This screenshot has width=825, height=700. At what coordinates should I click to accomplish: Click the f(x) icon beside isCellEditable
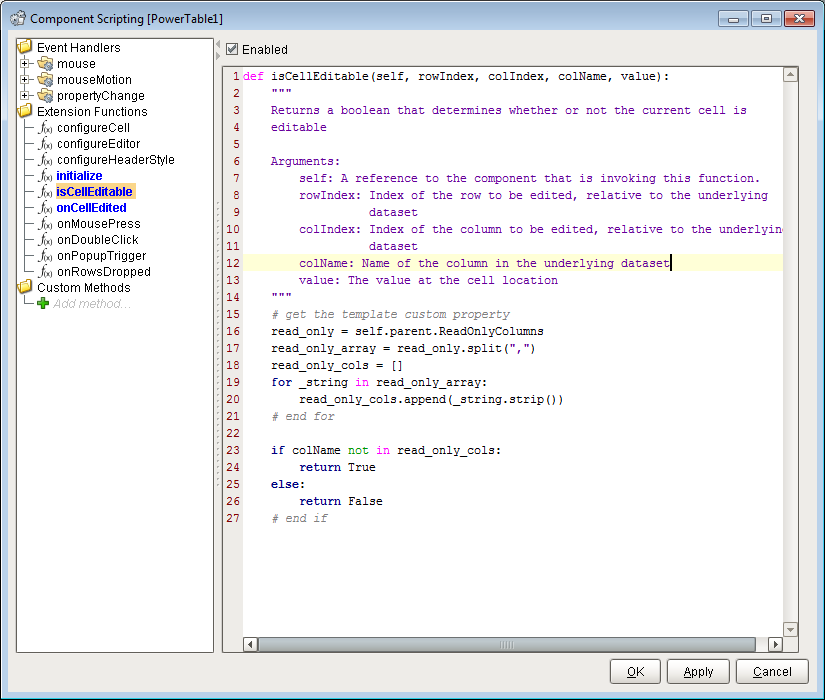pos(45,192)
